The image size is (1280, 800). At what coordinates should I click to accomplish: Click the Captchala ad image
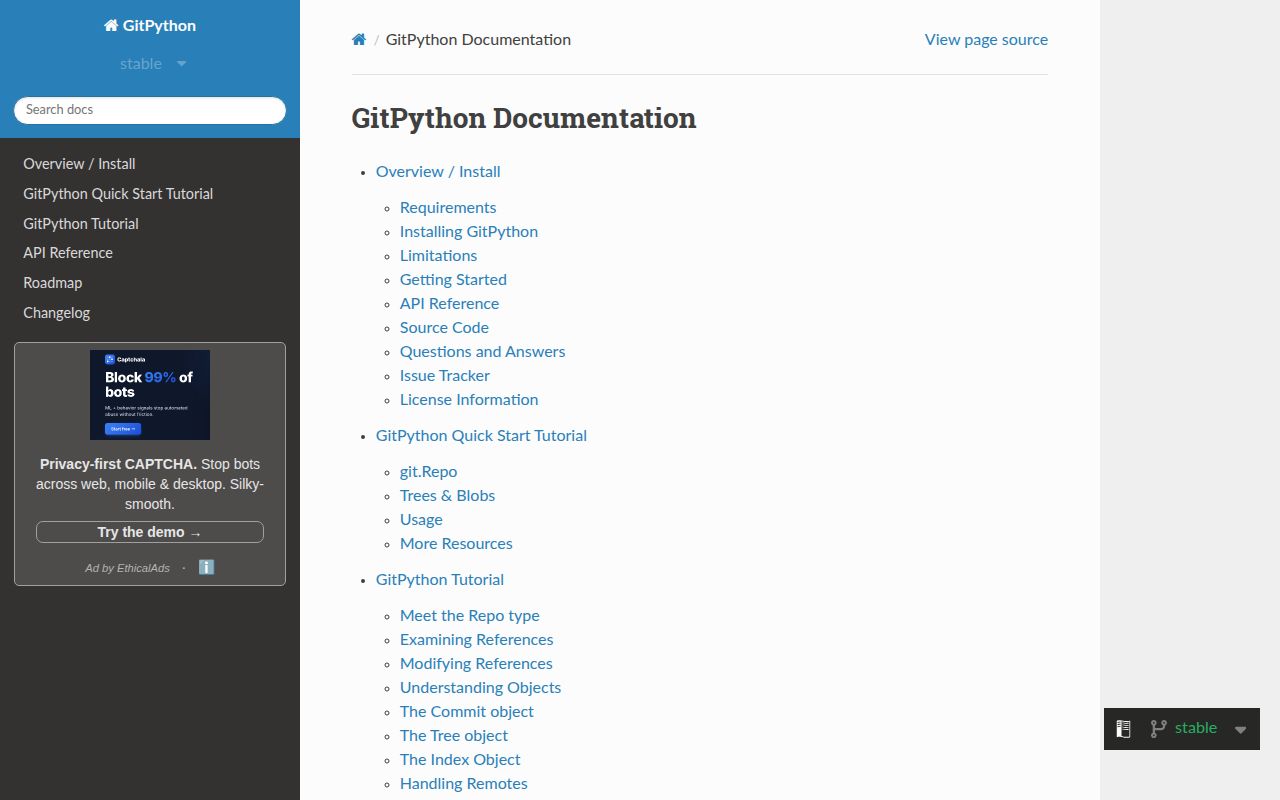(150, 395)
